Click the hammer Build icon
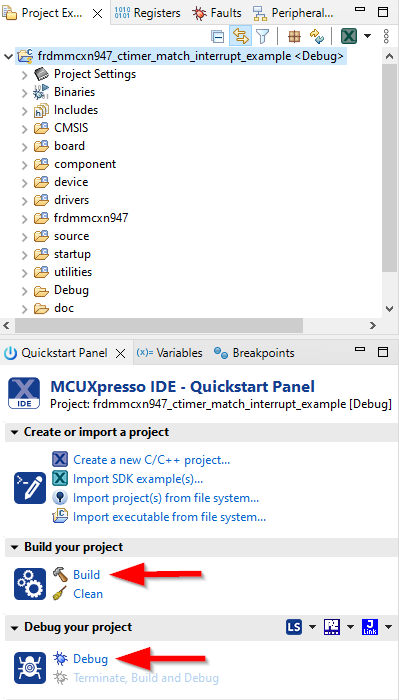 60,574
